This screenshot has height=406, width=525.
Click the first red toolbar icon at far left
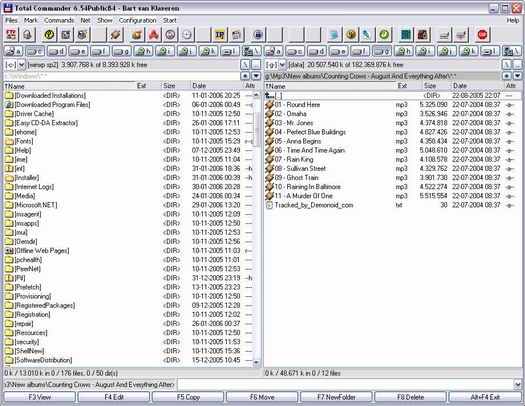(x=11, y=34)
